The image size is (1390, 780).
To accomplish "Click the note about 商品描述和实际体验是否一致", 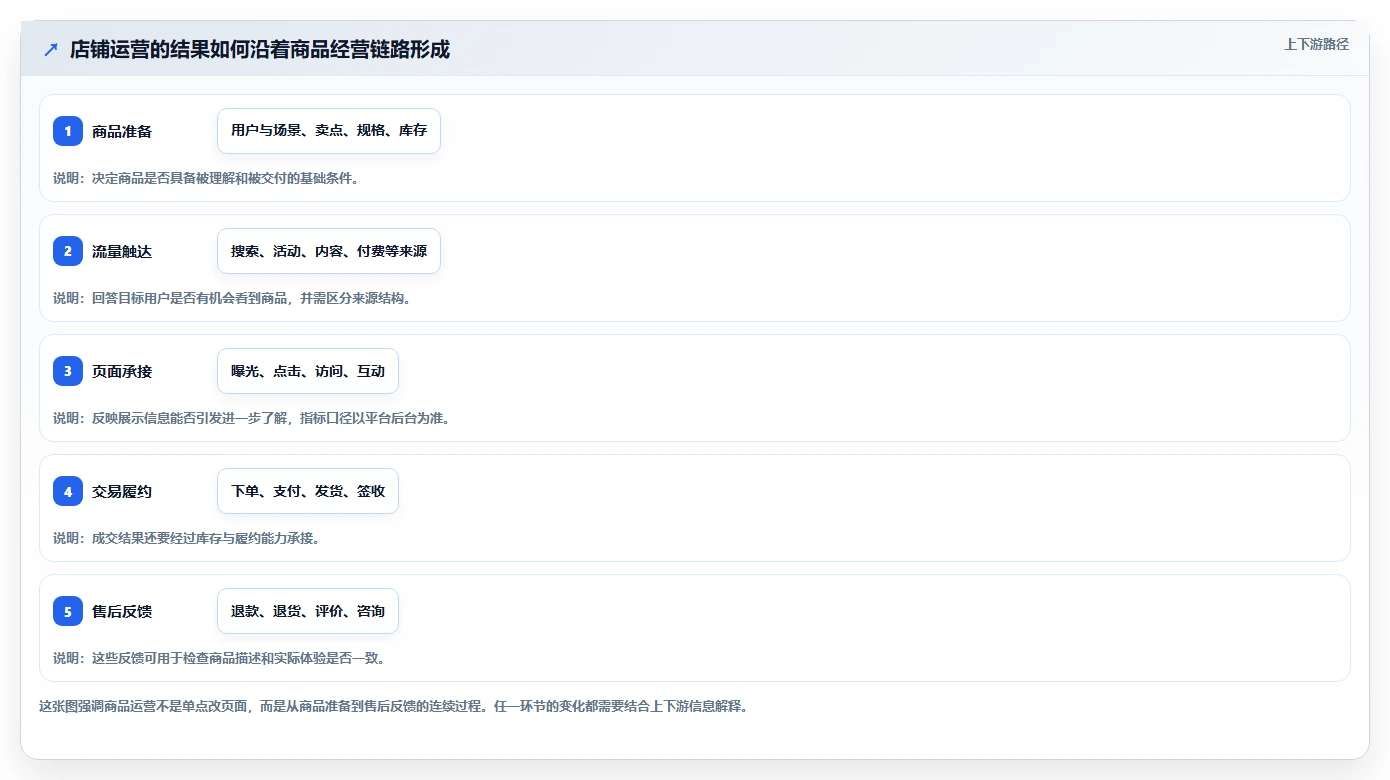I will point(219,658).
